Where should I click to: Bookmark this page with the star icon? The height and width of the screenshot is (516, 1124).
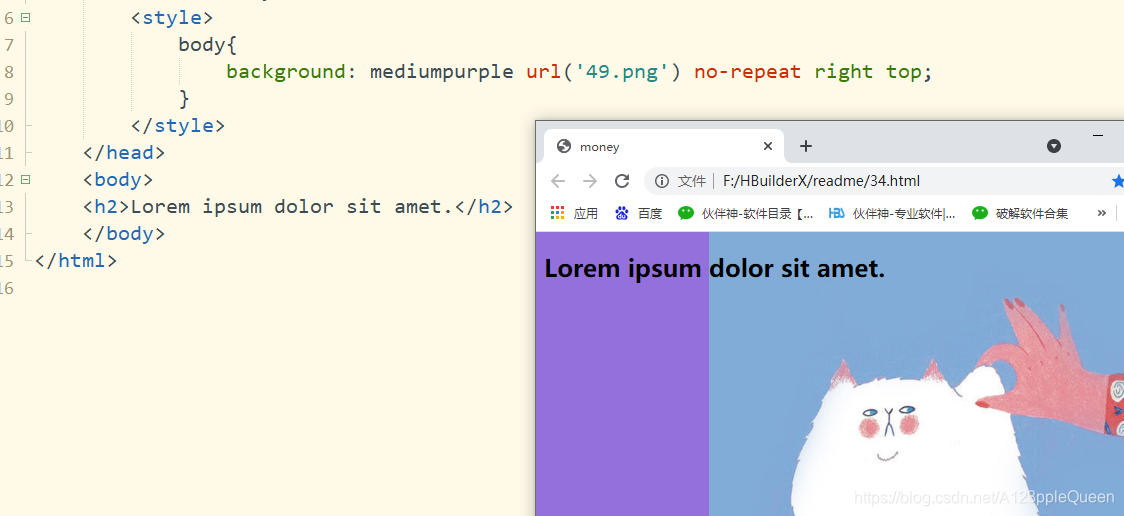pos(1117,181)
